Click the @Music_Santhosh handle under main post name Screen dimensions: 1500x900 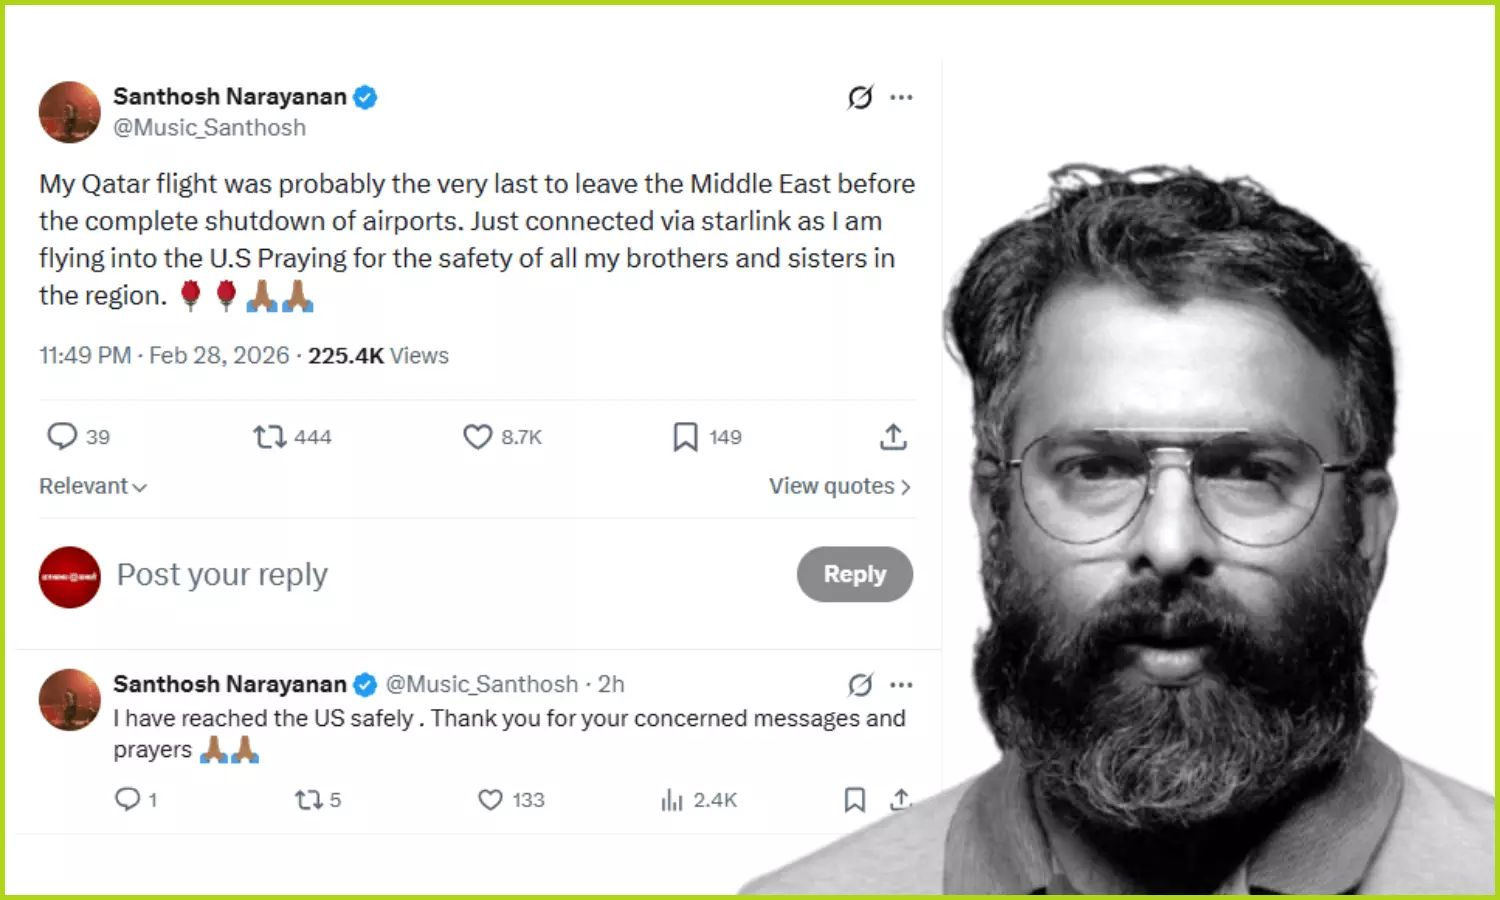pyautogui.click(x=209, y=128)
